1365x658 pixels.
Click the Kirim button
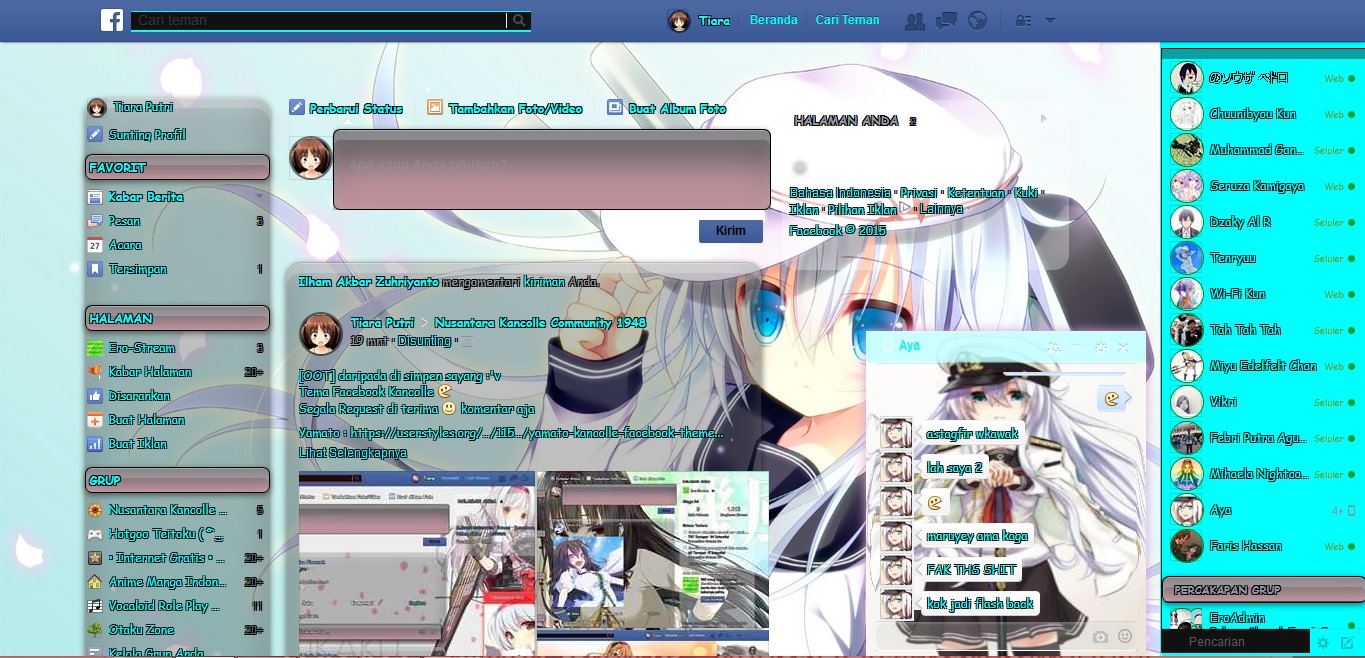730,231
